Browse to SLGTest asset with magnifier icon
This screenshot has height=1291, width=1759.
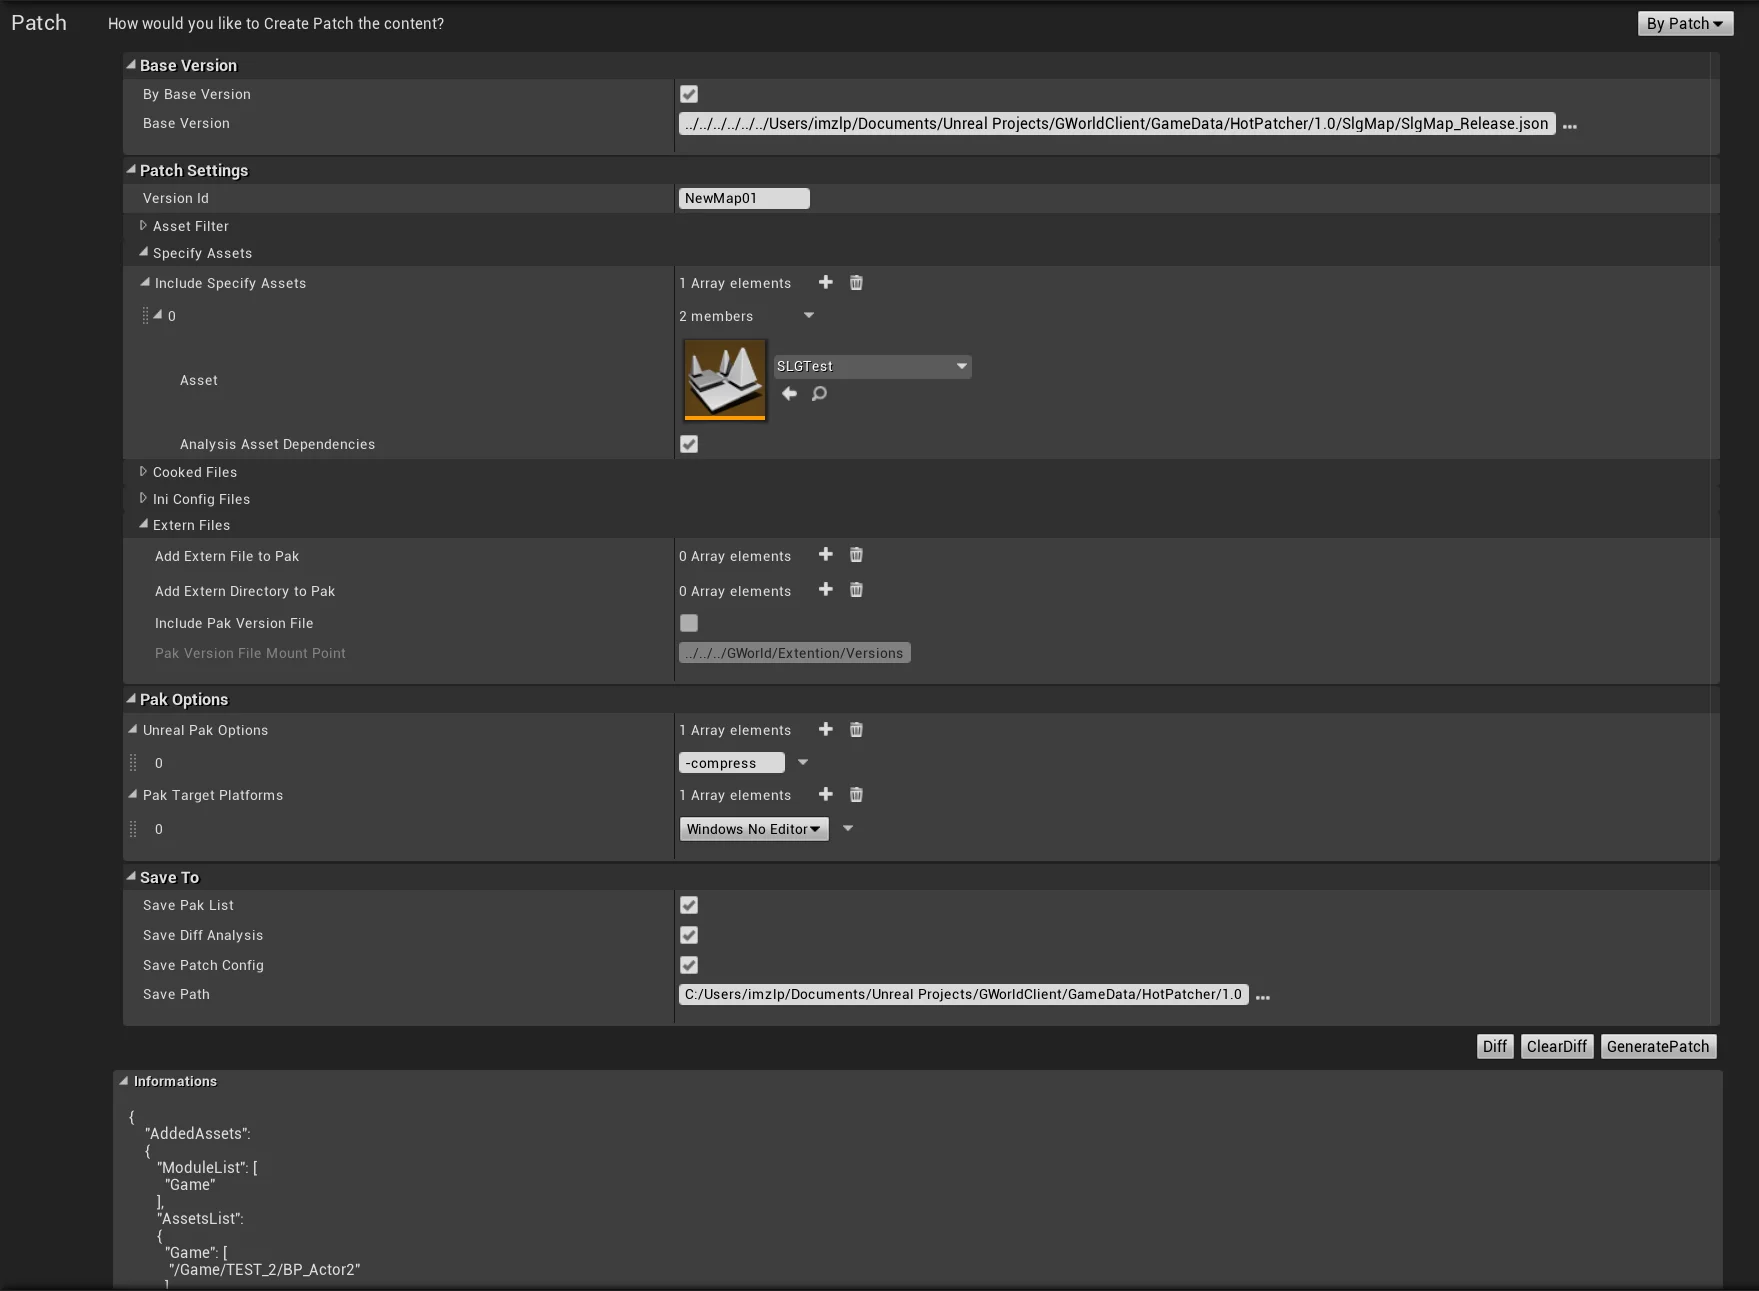point(819,394)
